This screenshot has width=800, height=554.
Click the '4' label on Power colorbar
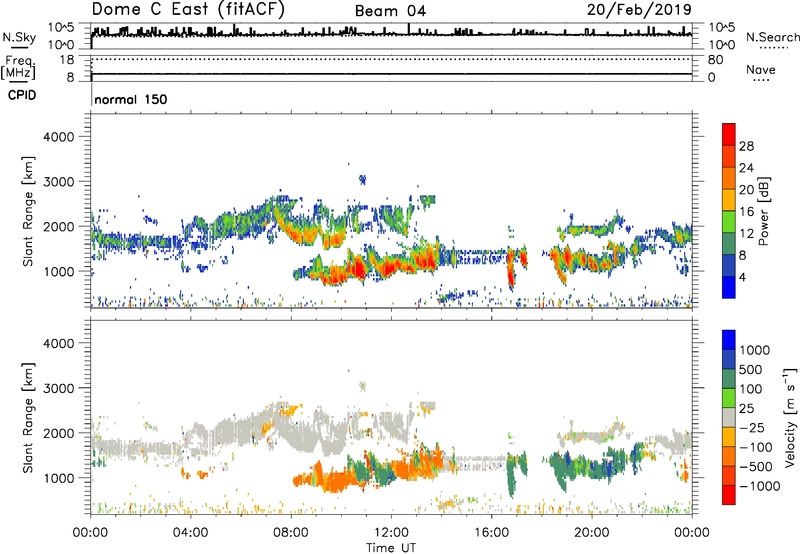[743, 277]
